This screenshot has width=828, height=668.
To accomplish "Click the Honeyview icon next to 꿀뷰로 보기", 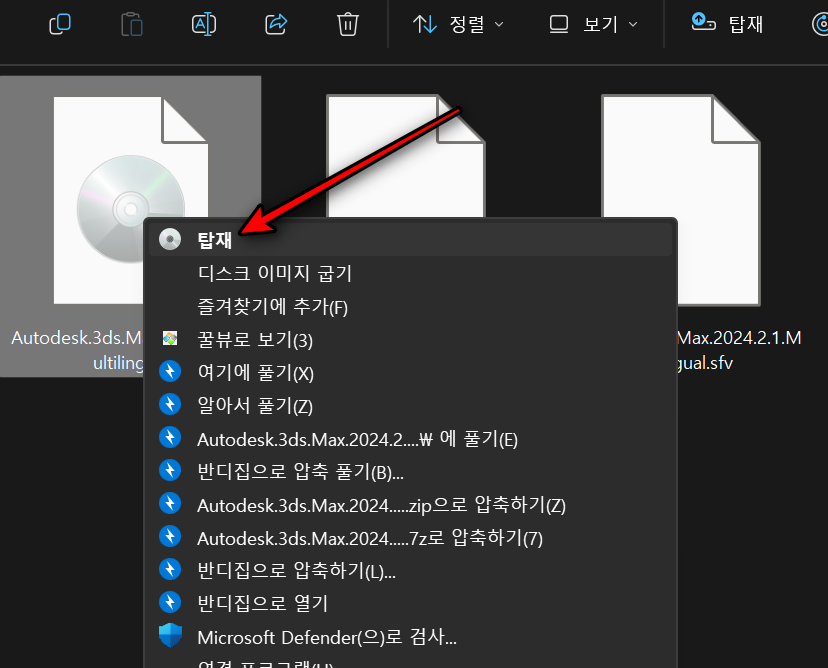I will [x=170, y=338].
